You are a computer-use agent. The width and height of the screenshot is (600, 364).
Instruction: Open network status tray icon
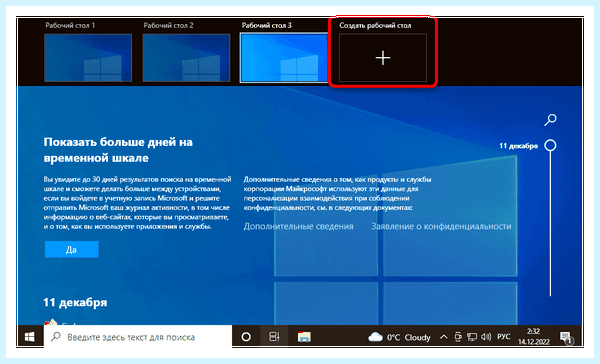[472, 337]
